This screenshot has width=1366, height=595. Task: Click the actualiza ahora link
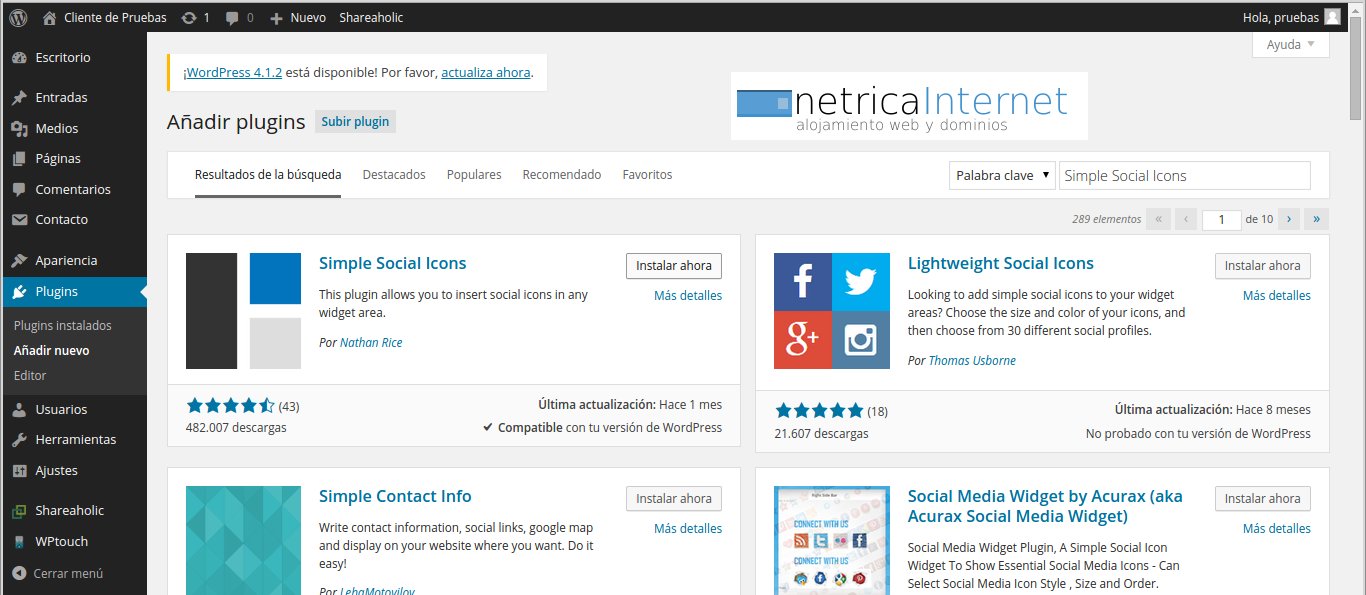486,72
